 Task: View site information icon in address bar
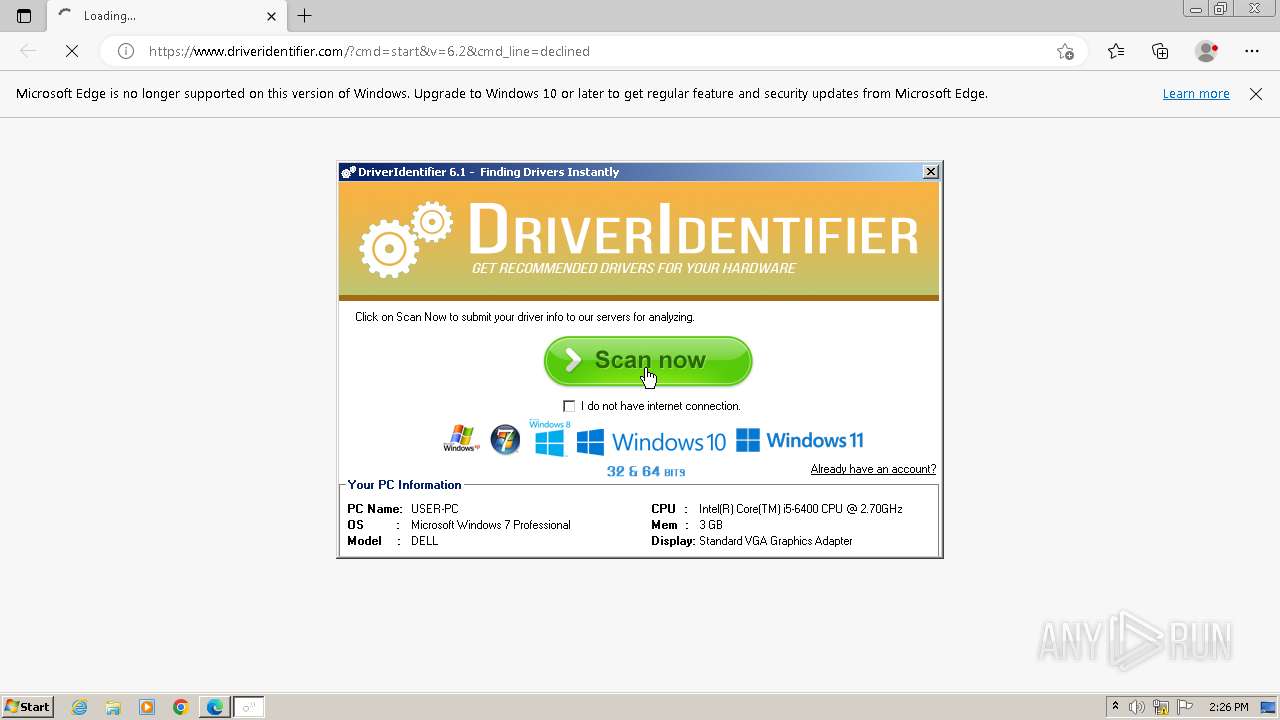click(x=126, y=51)
